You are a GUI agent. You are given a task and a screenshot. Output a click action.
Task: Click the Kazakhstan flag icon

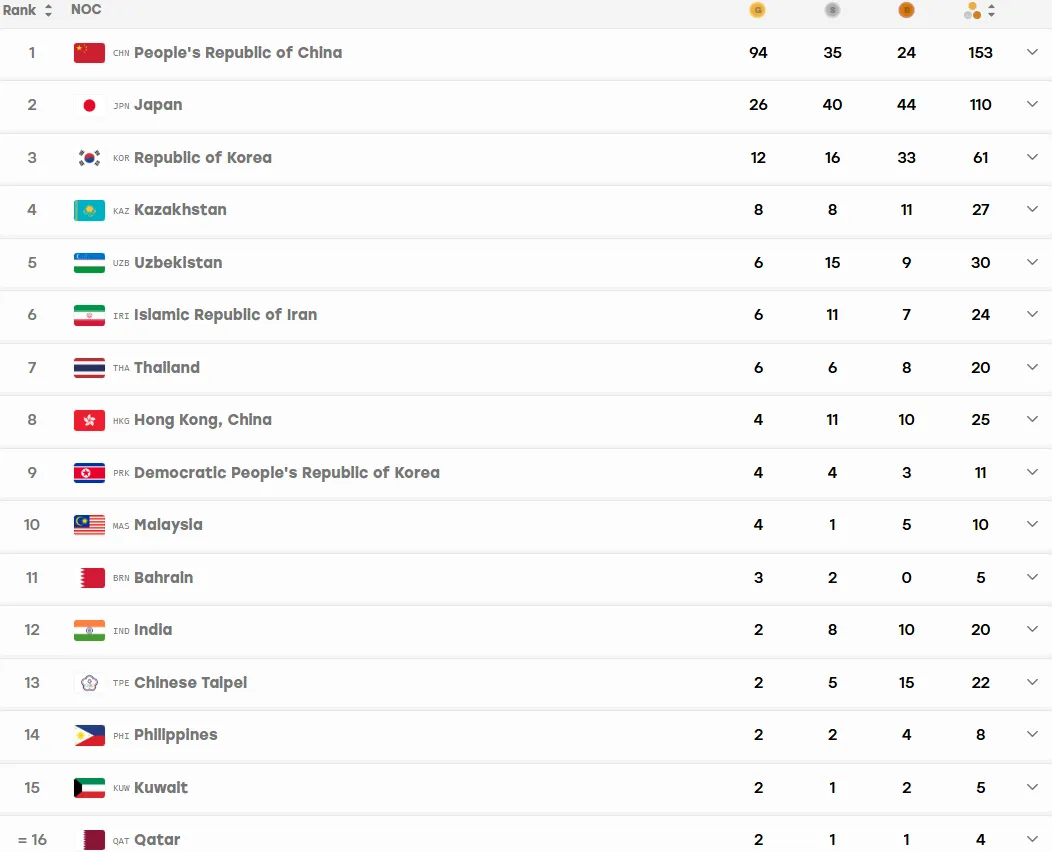coord(89,210)
